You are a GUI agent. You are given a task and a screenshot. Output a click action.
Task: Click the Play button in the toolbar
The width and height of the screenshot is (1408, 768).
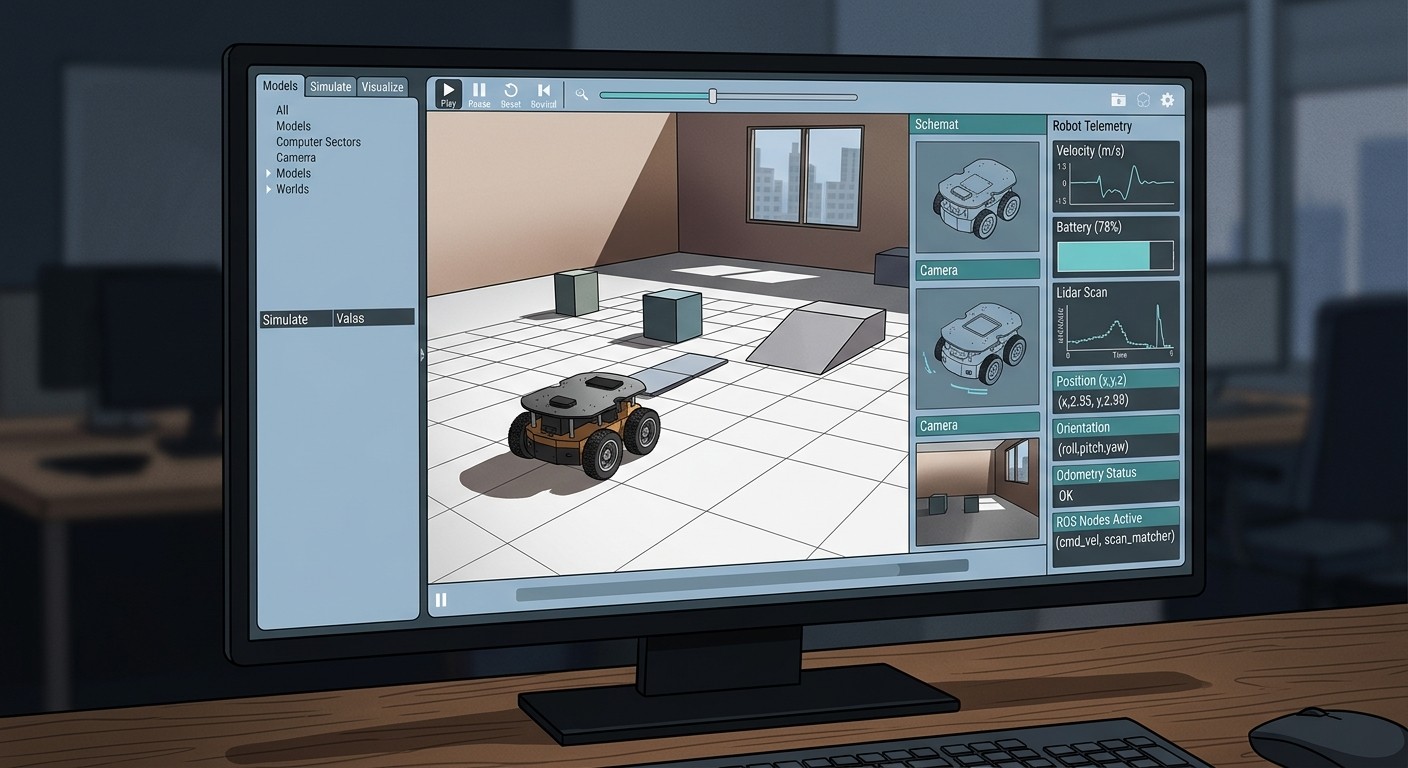point(448,94)
